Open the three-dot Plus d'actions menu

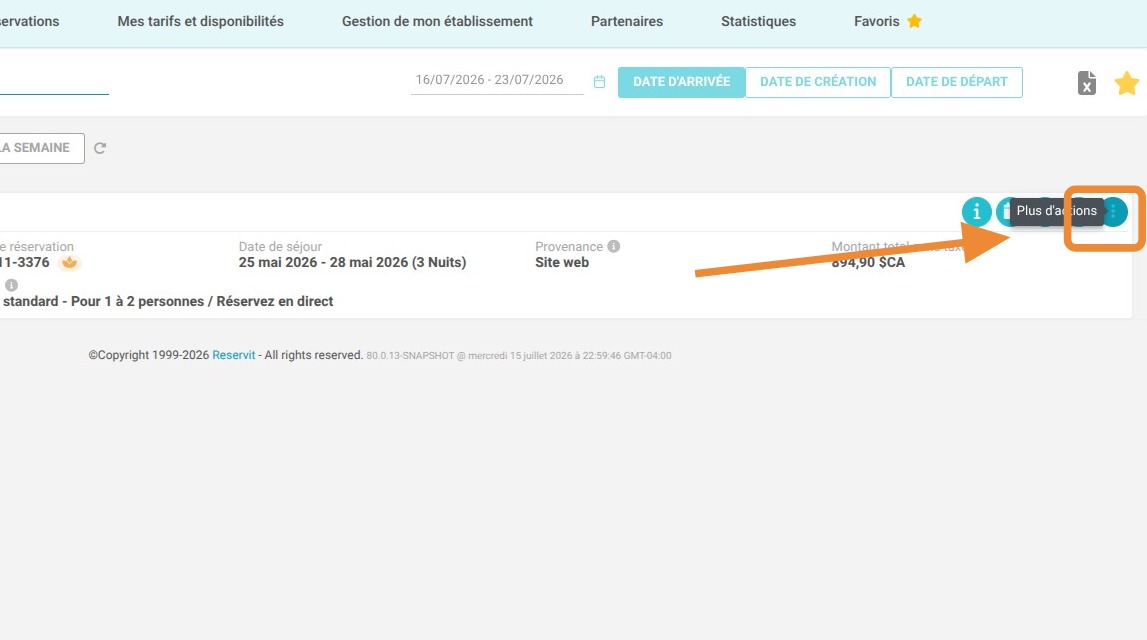pyautogui.click(x=1113, y=212)
